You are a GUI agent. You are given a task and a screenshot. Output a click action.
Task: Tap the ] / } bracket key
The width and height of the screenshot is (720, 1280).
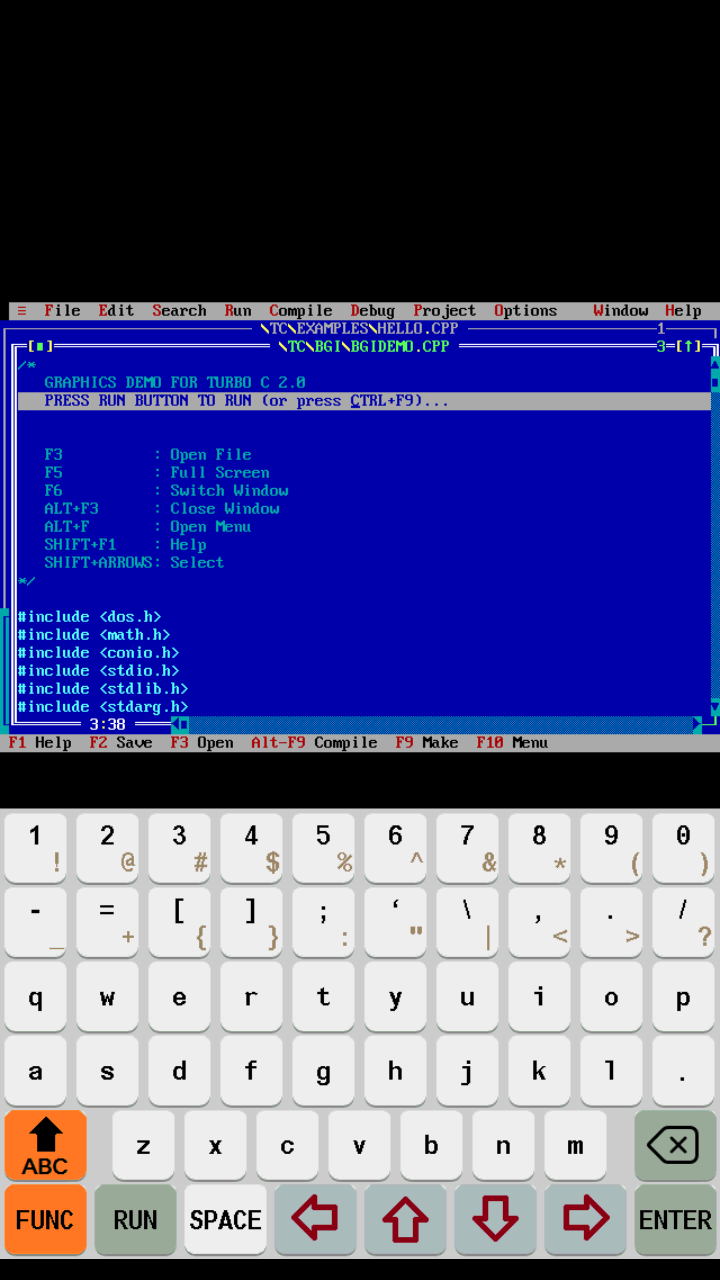coord(252,922)
